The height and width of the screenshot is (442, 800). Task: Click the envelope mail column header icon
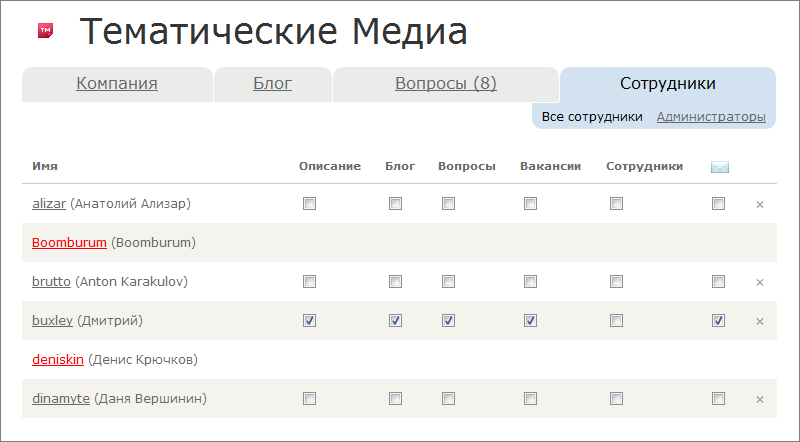tap(719, 167)
